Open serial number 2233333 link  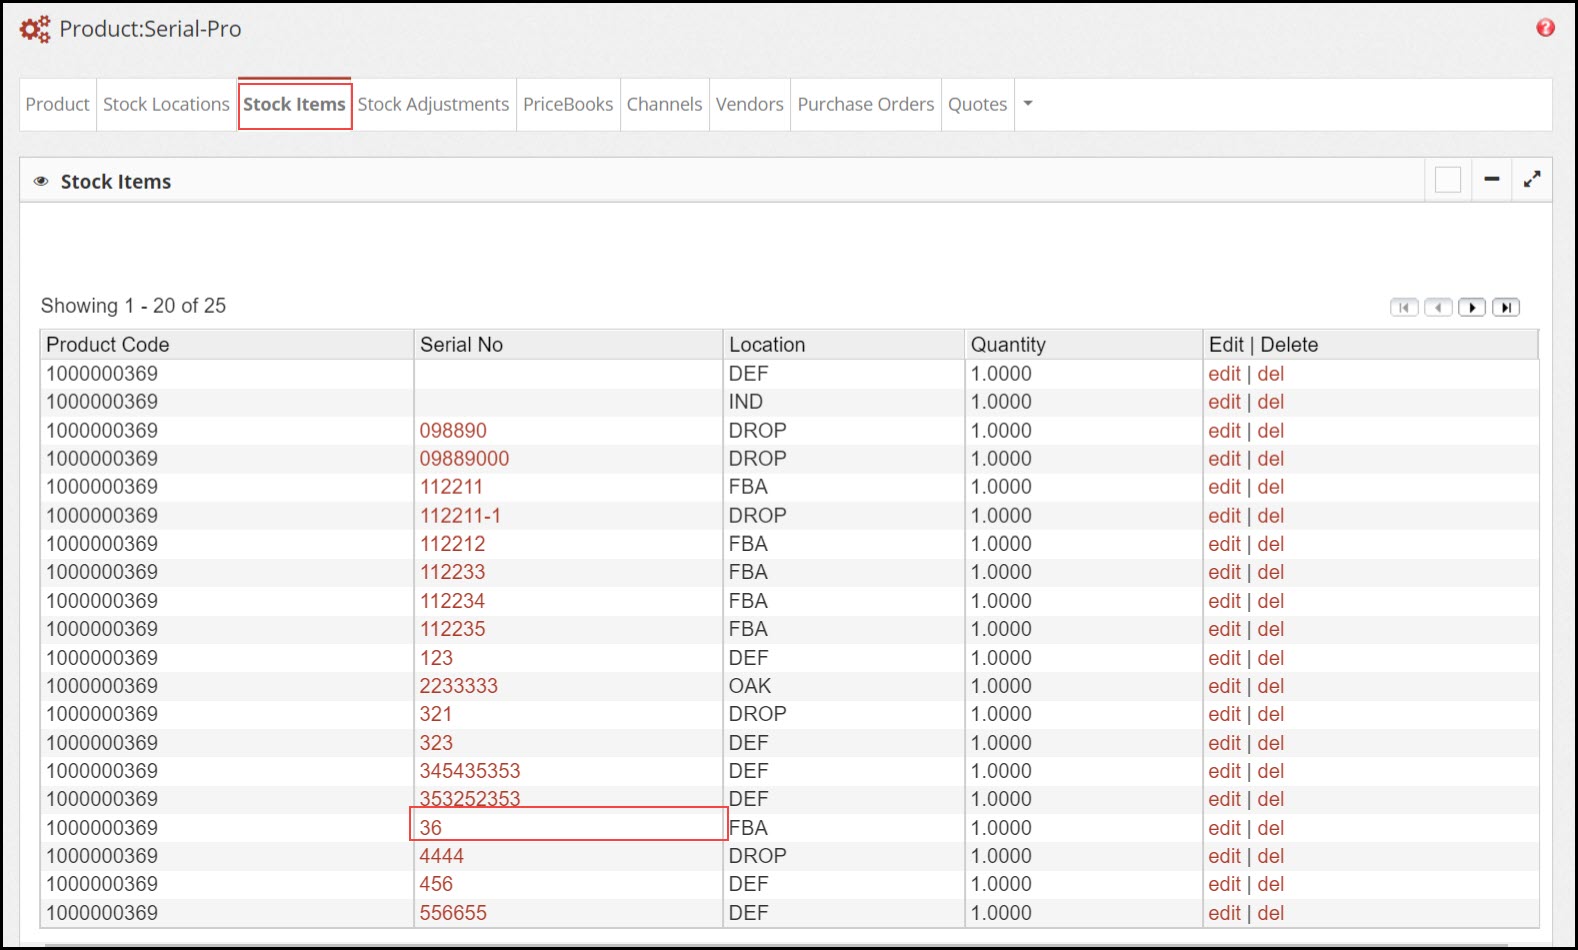point(458,686)
